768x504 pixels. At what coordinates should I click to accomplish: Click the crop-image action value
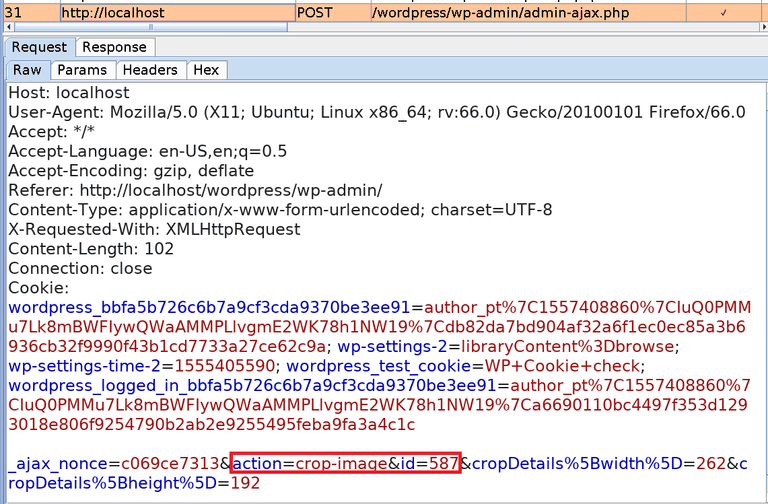click(x=341, y=463)
